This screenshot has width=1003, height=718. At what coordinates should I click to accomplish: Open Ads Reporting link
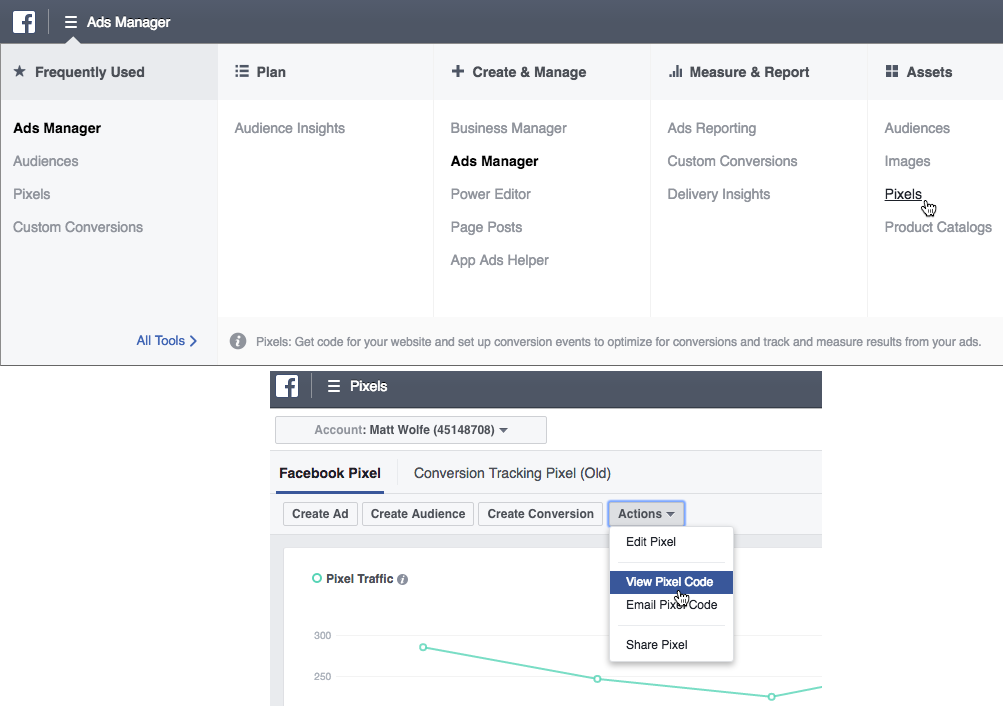coord(711,128)
